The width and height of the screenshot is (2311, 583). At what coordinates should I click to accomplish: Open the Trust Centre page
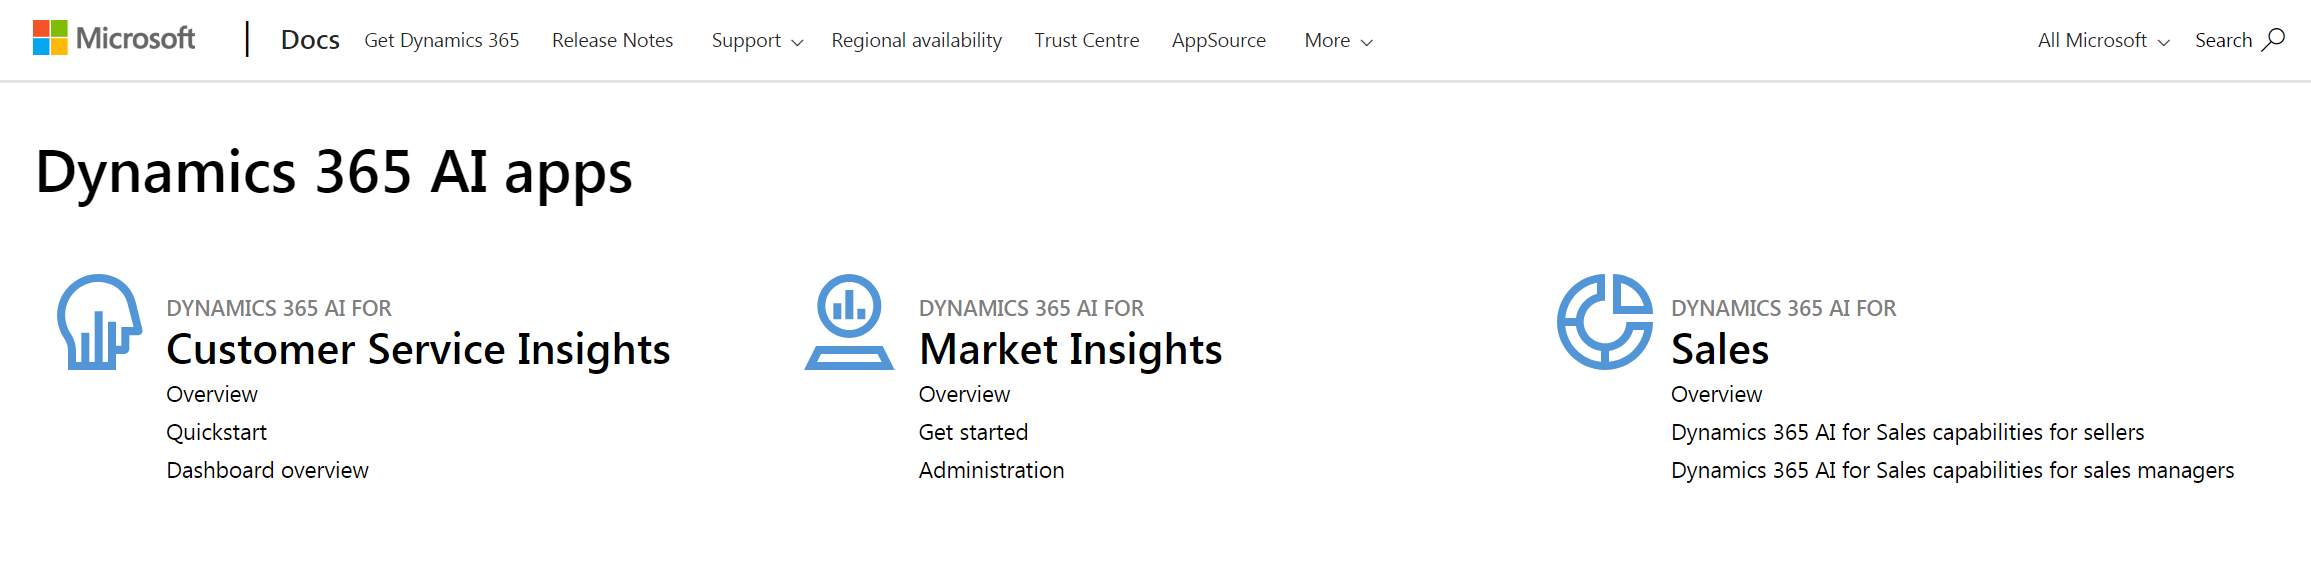(1086, 41)
